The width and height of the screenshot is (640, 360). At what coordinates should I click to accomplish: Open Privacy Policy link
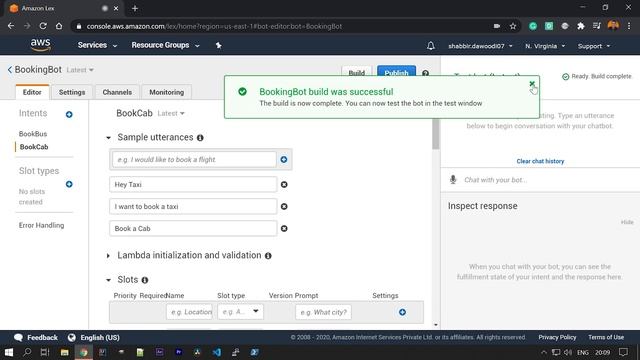pos(557,337)
